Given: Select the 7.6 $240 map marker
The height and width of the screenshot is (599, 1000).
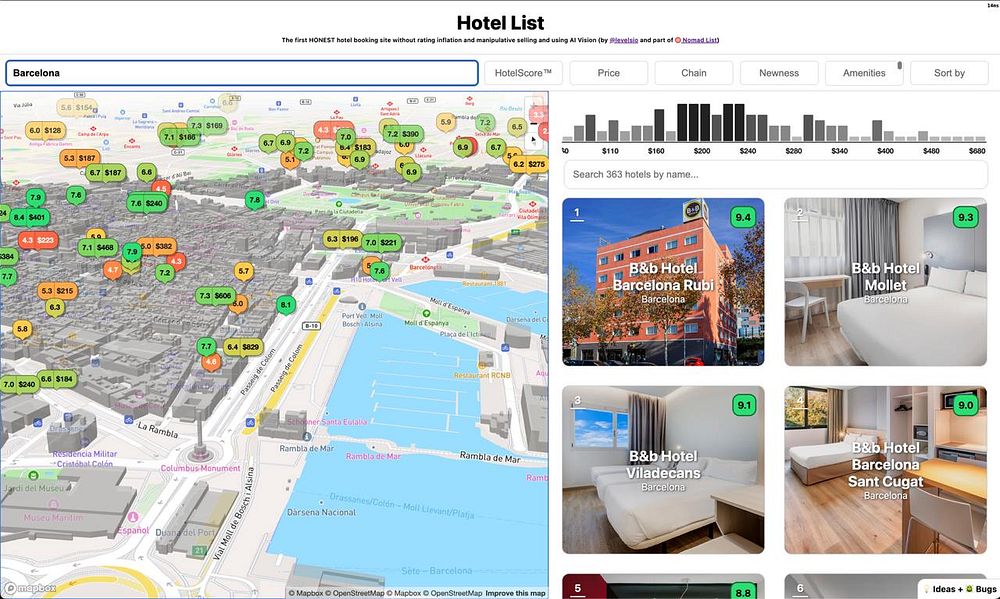Looking at the screenshot, I should pyautogui.click(x=147, y=203).
